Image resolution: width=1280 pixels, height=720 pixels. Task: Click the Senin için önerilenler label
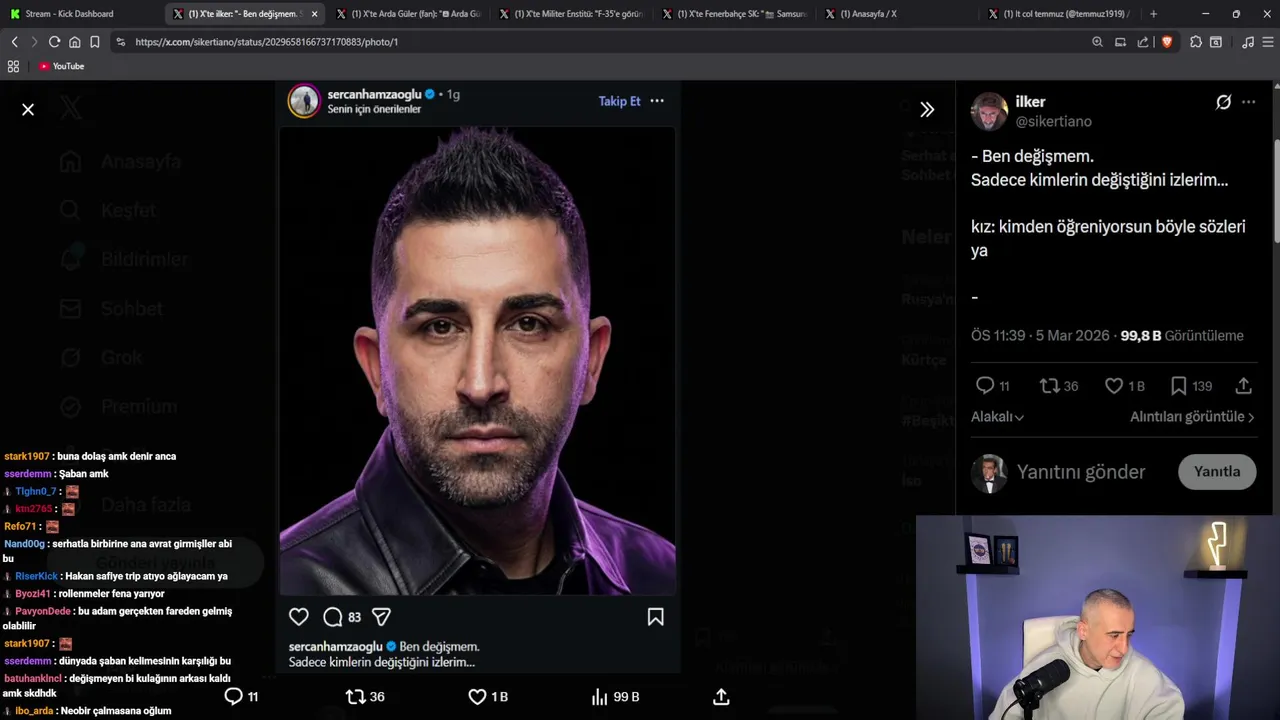point(374,109)
